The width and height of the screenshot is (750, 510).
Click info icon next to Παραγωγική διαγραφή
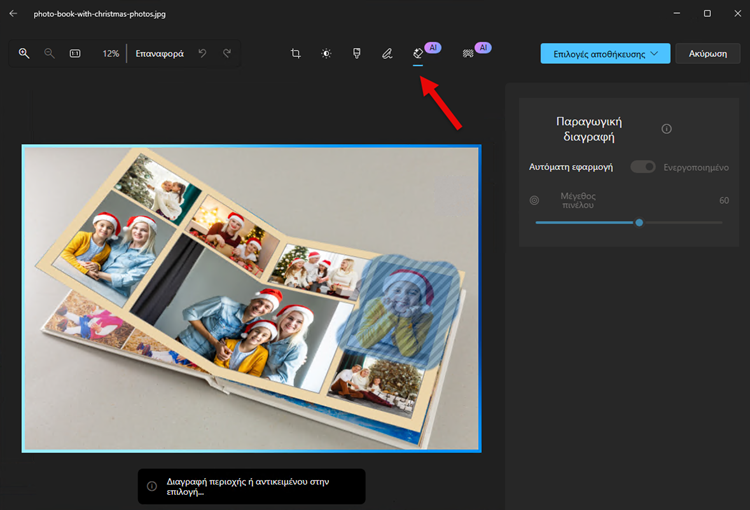tap(666, 129)
